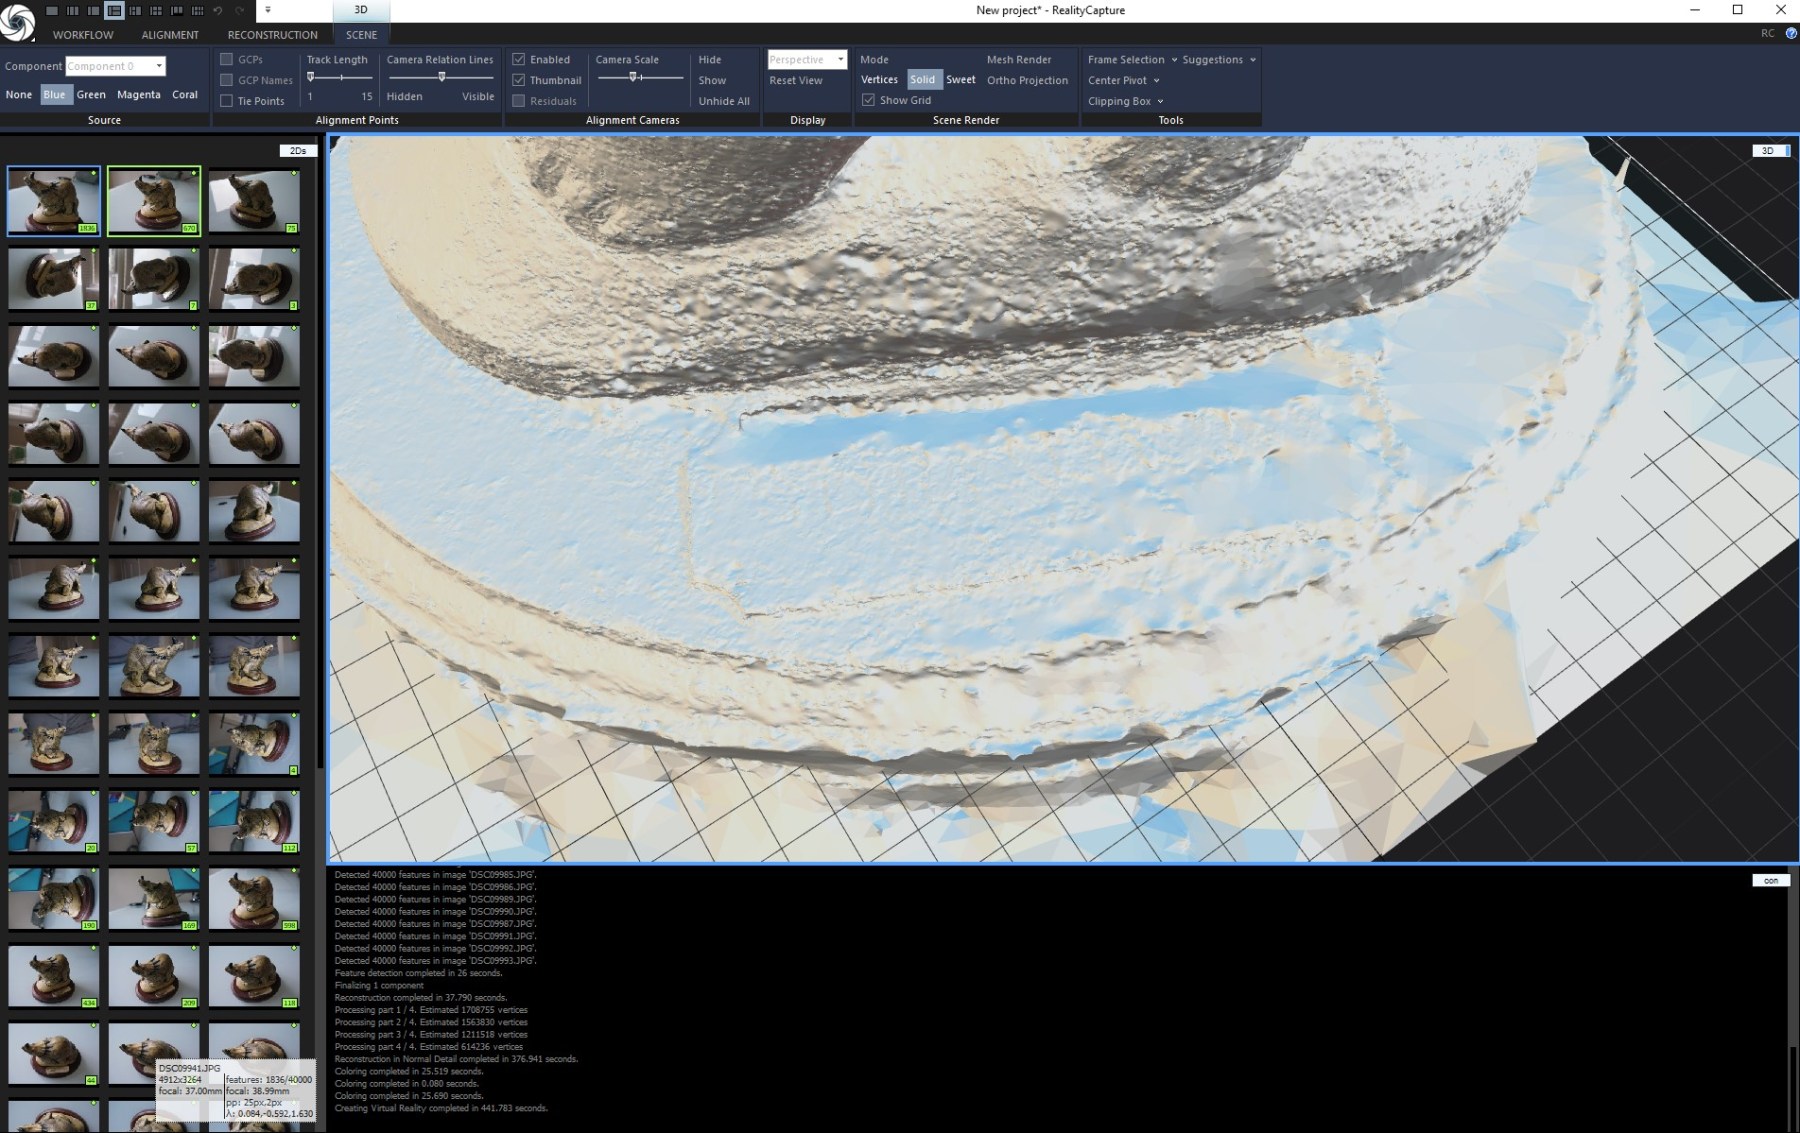Switch to the RECONSTRUCTION ribbon tab
Image resolution: width=1800 pixels, height=1133 pixels.
271,34
